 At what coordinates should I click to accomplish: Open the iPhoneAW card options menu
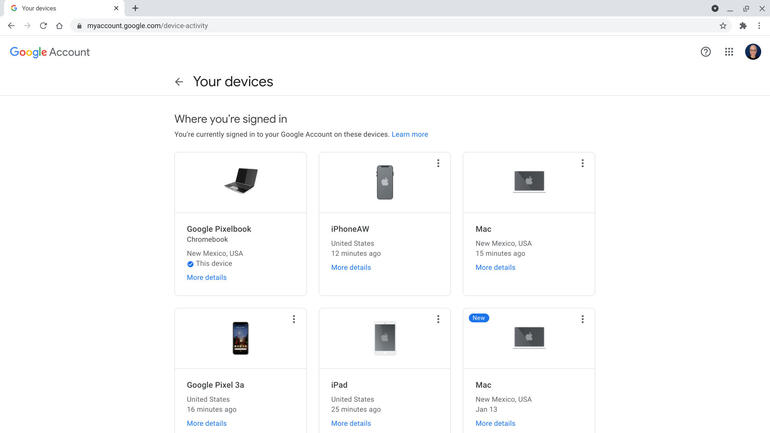click(x=438, y=163)
